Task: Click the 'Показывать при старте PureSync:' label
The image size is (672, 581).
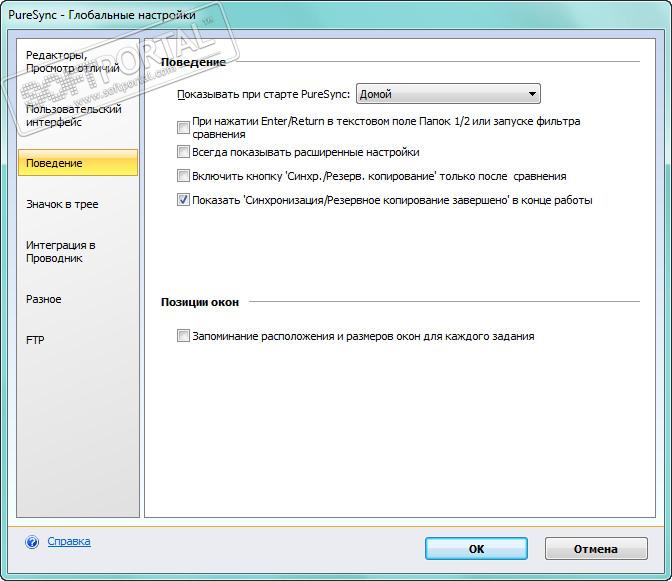Action: 264,94
